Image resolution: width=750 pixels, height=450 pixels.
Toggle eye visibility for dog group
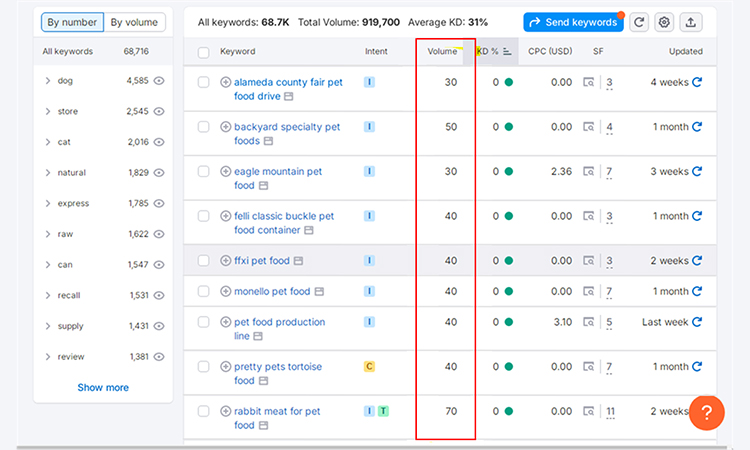coord(159,81)
